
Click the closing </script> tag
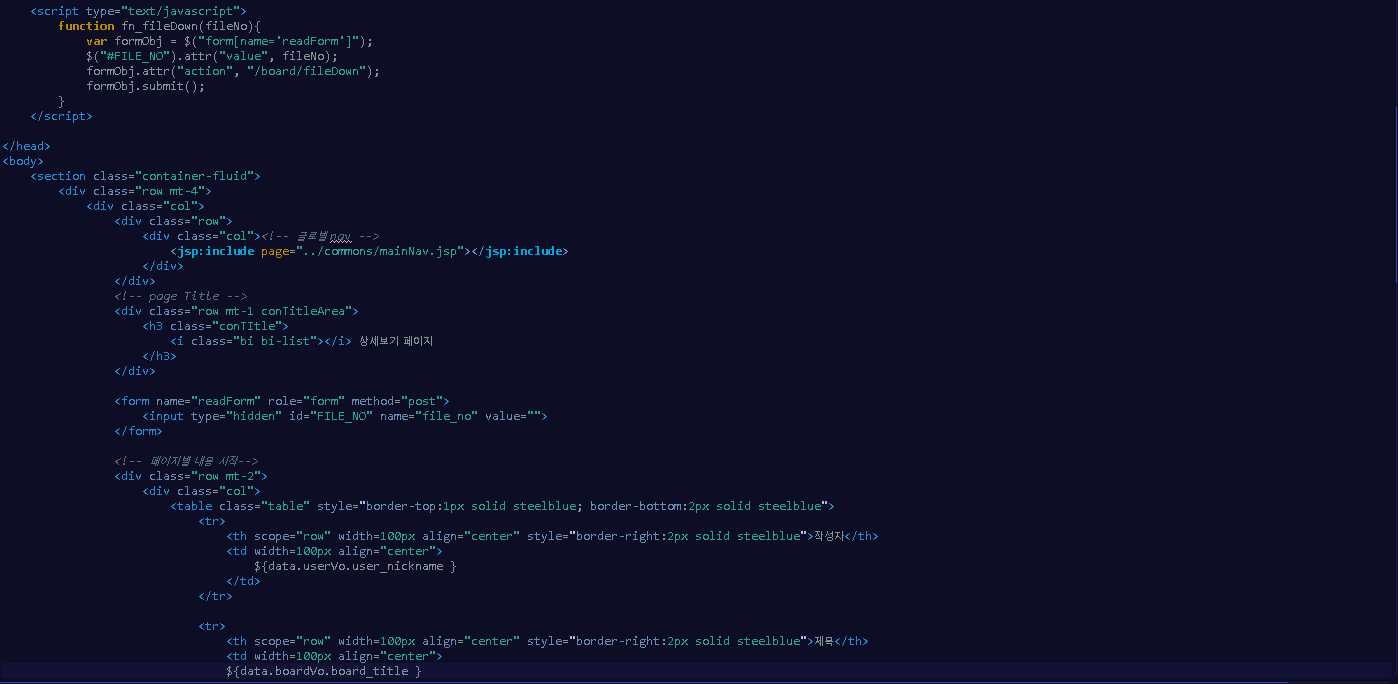coord(61,116)
